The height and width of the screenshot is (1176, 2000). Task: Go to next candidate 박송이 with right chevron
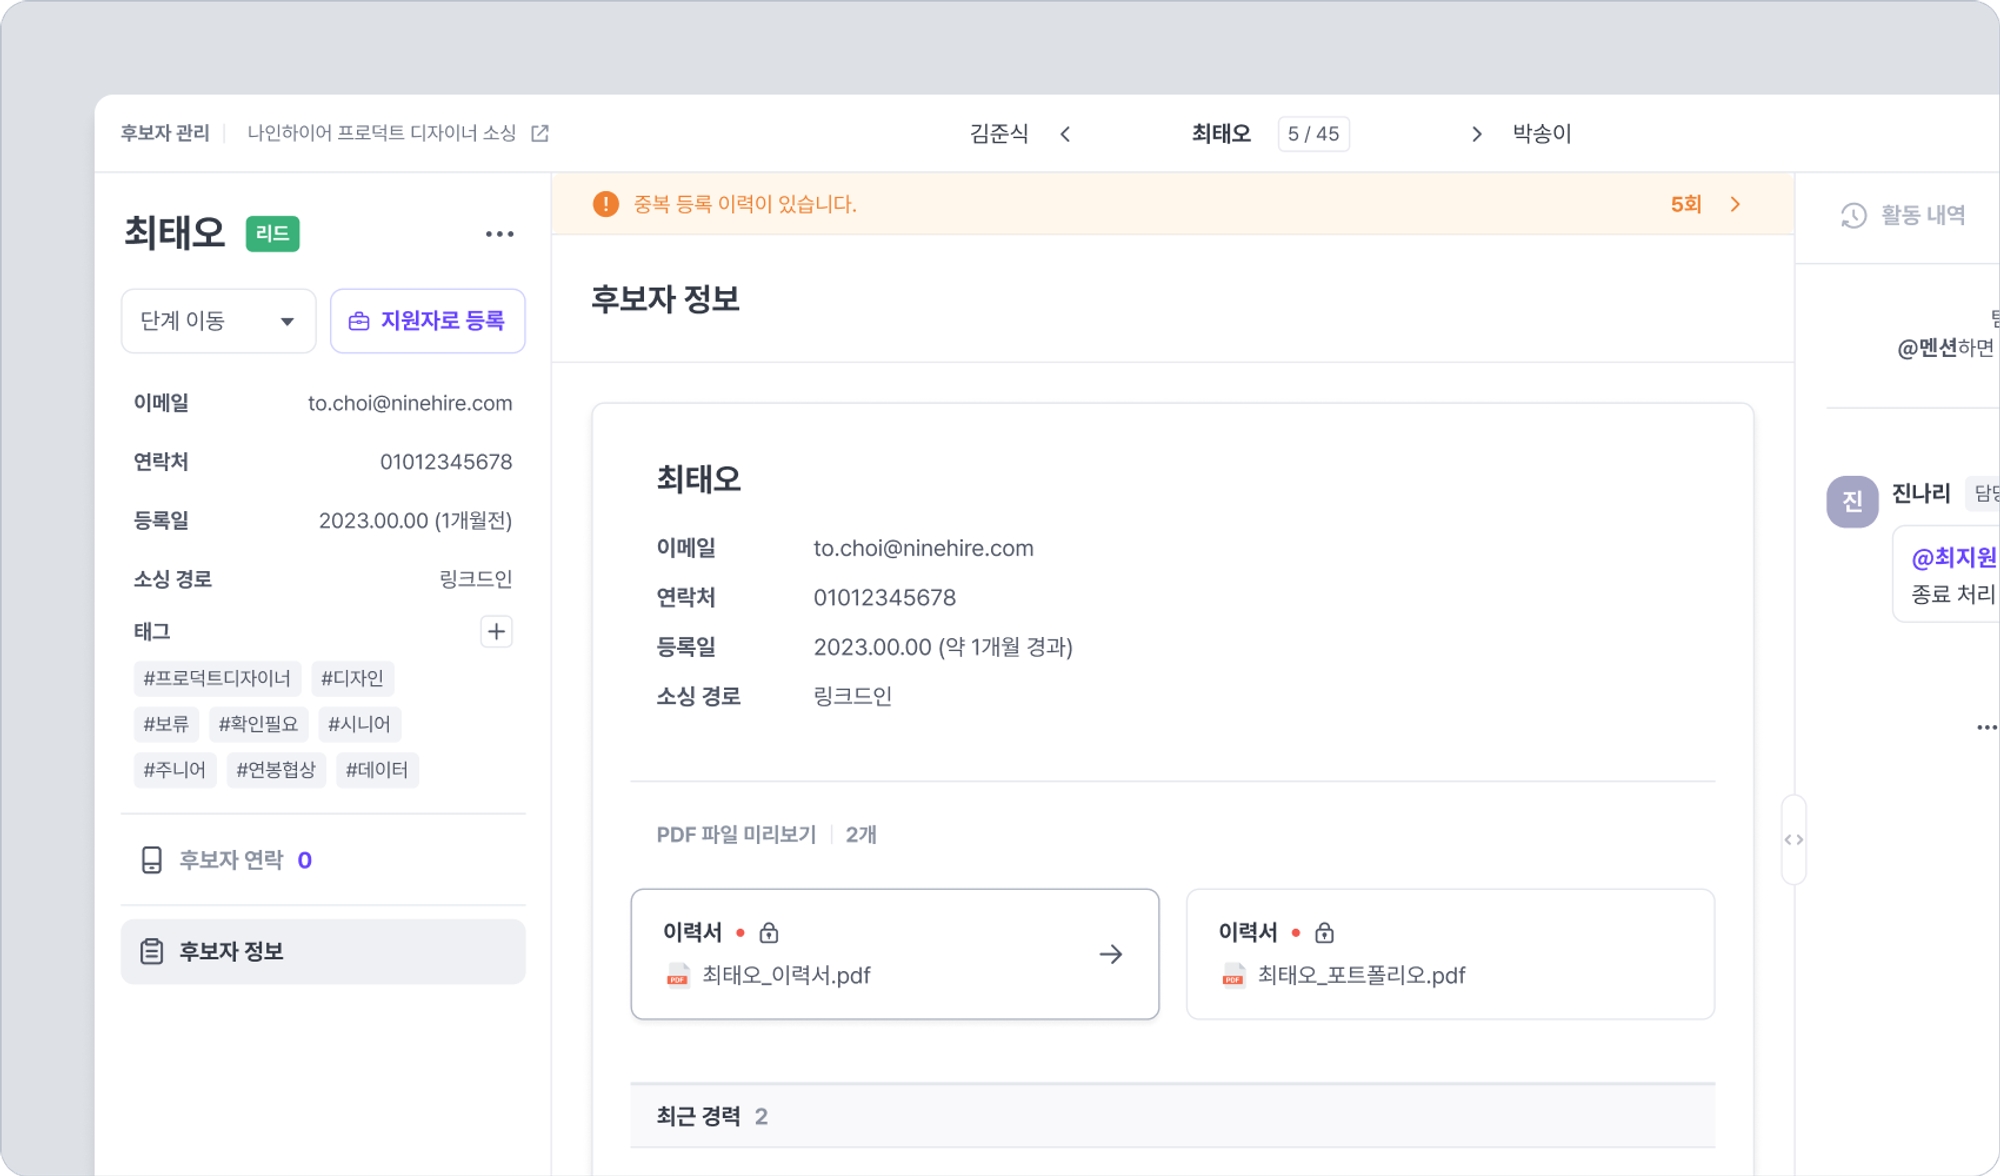[x=1476, y=134]
